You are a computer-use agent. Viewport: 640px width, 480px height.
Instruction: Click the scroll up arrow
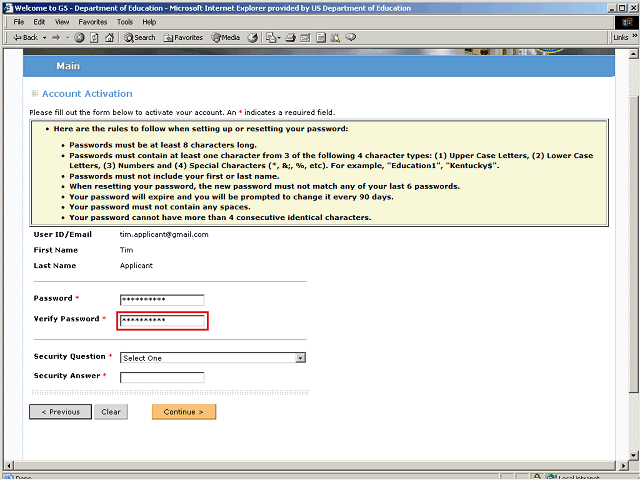(633, 54)
